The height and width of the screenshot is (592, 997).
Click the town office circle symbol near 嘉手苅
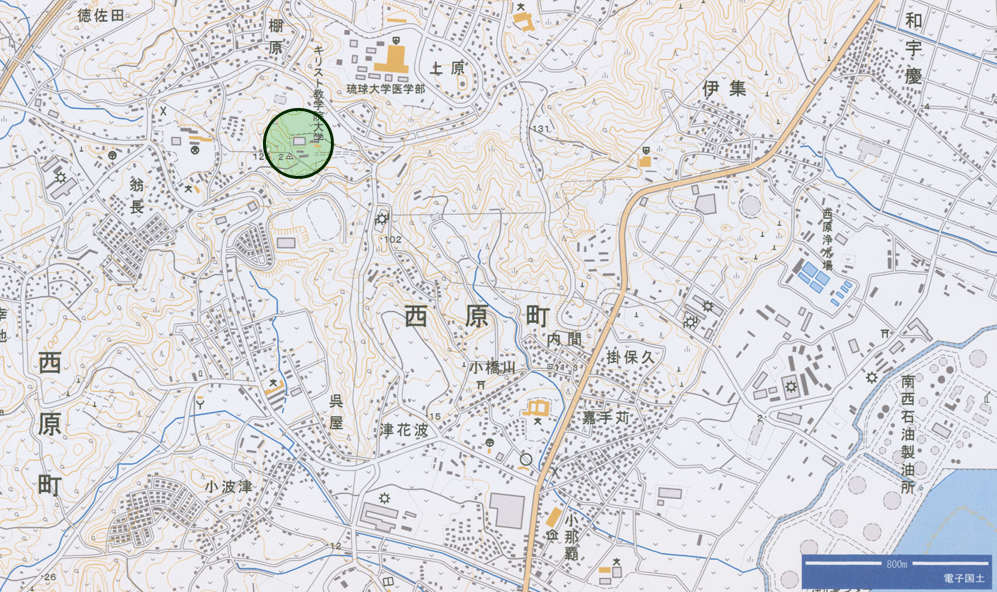pos(526,459)
